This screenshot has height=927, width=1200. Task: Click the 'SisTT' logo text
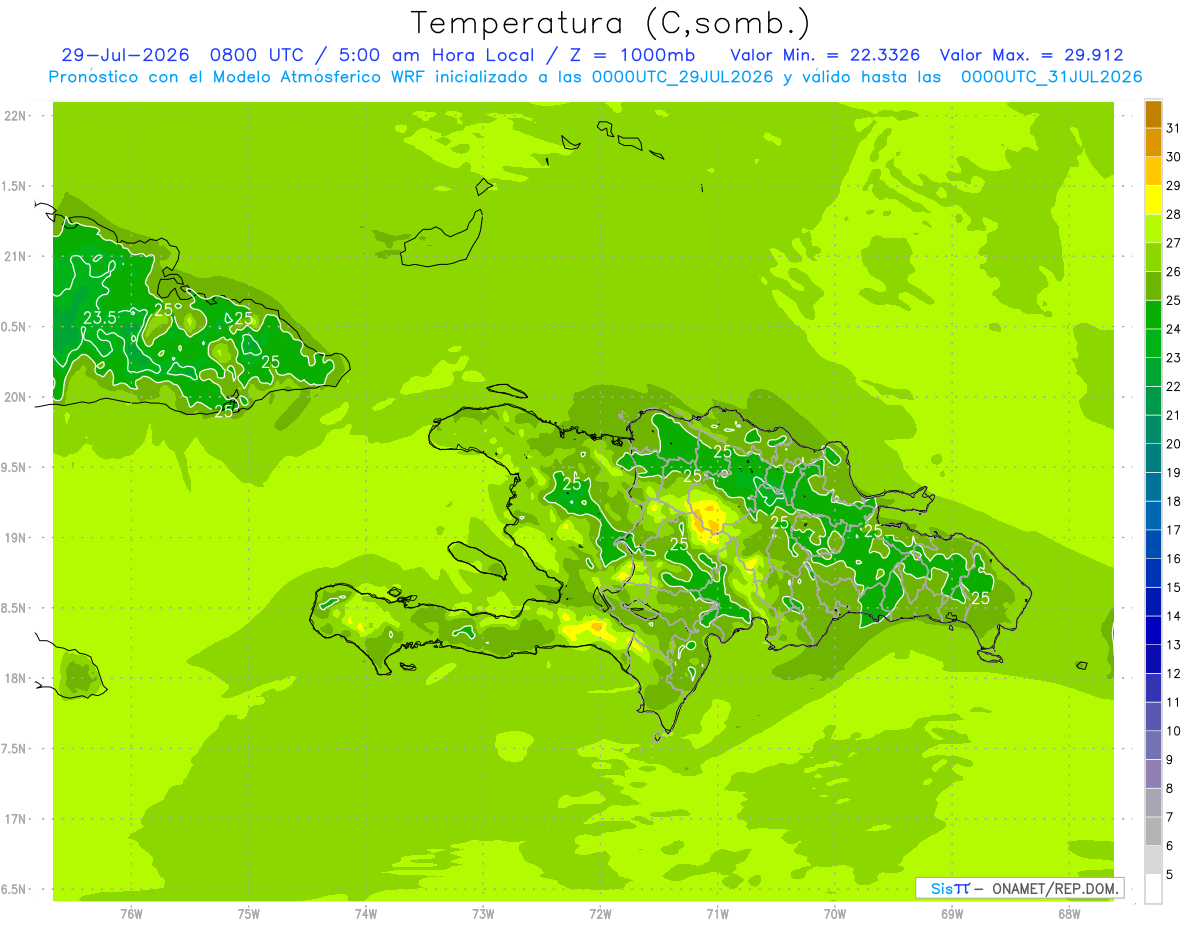coord(950,888)
